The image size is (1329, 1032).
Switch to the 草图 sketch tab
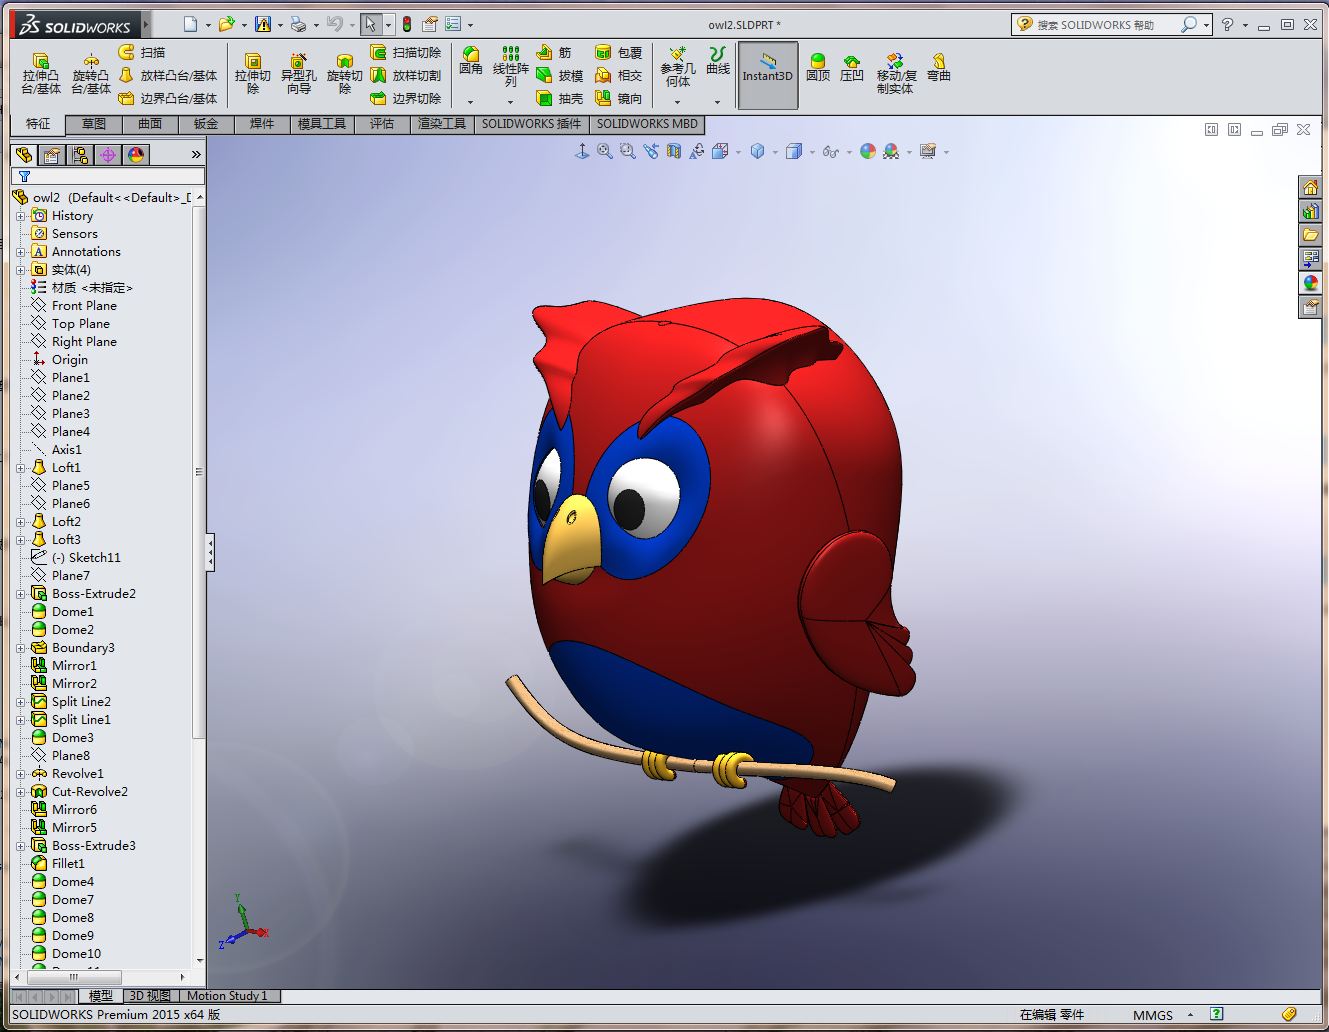(x=94, y=124)
